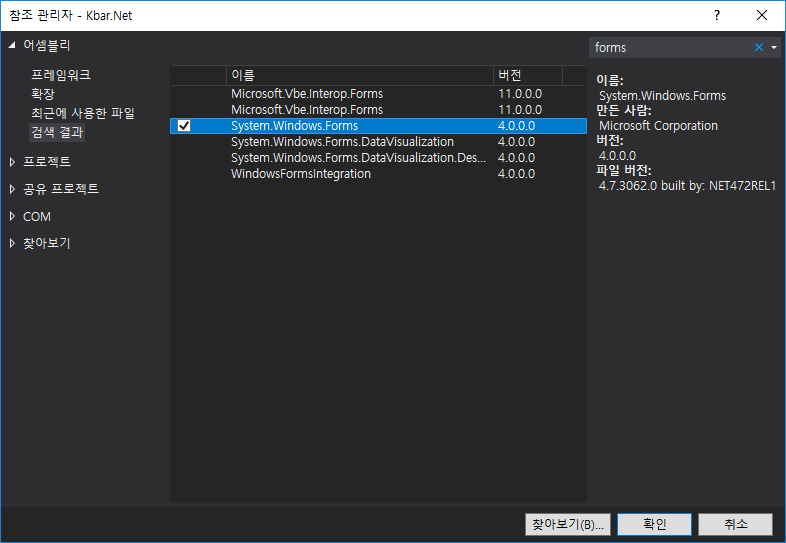The width and height of the screenshot is (786, 543).
Task: Close the 참조 관리자 dialog
Action: 762,16
